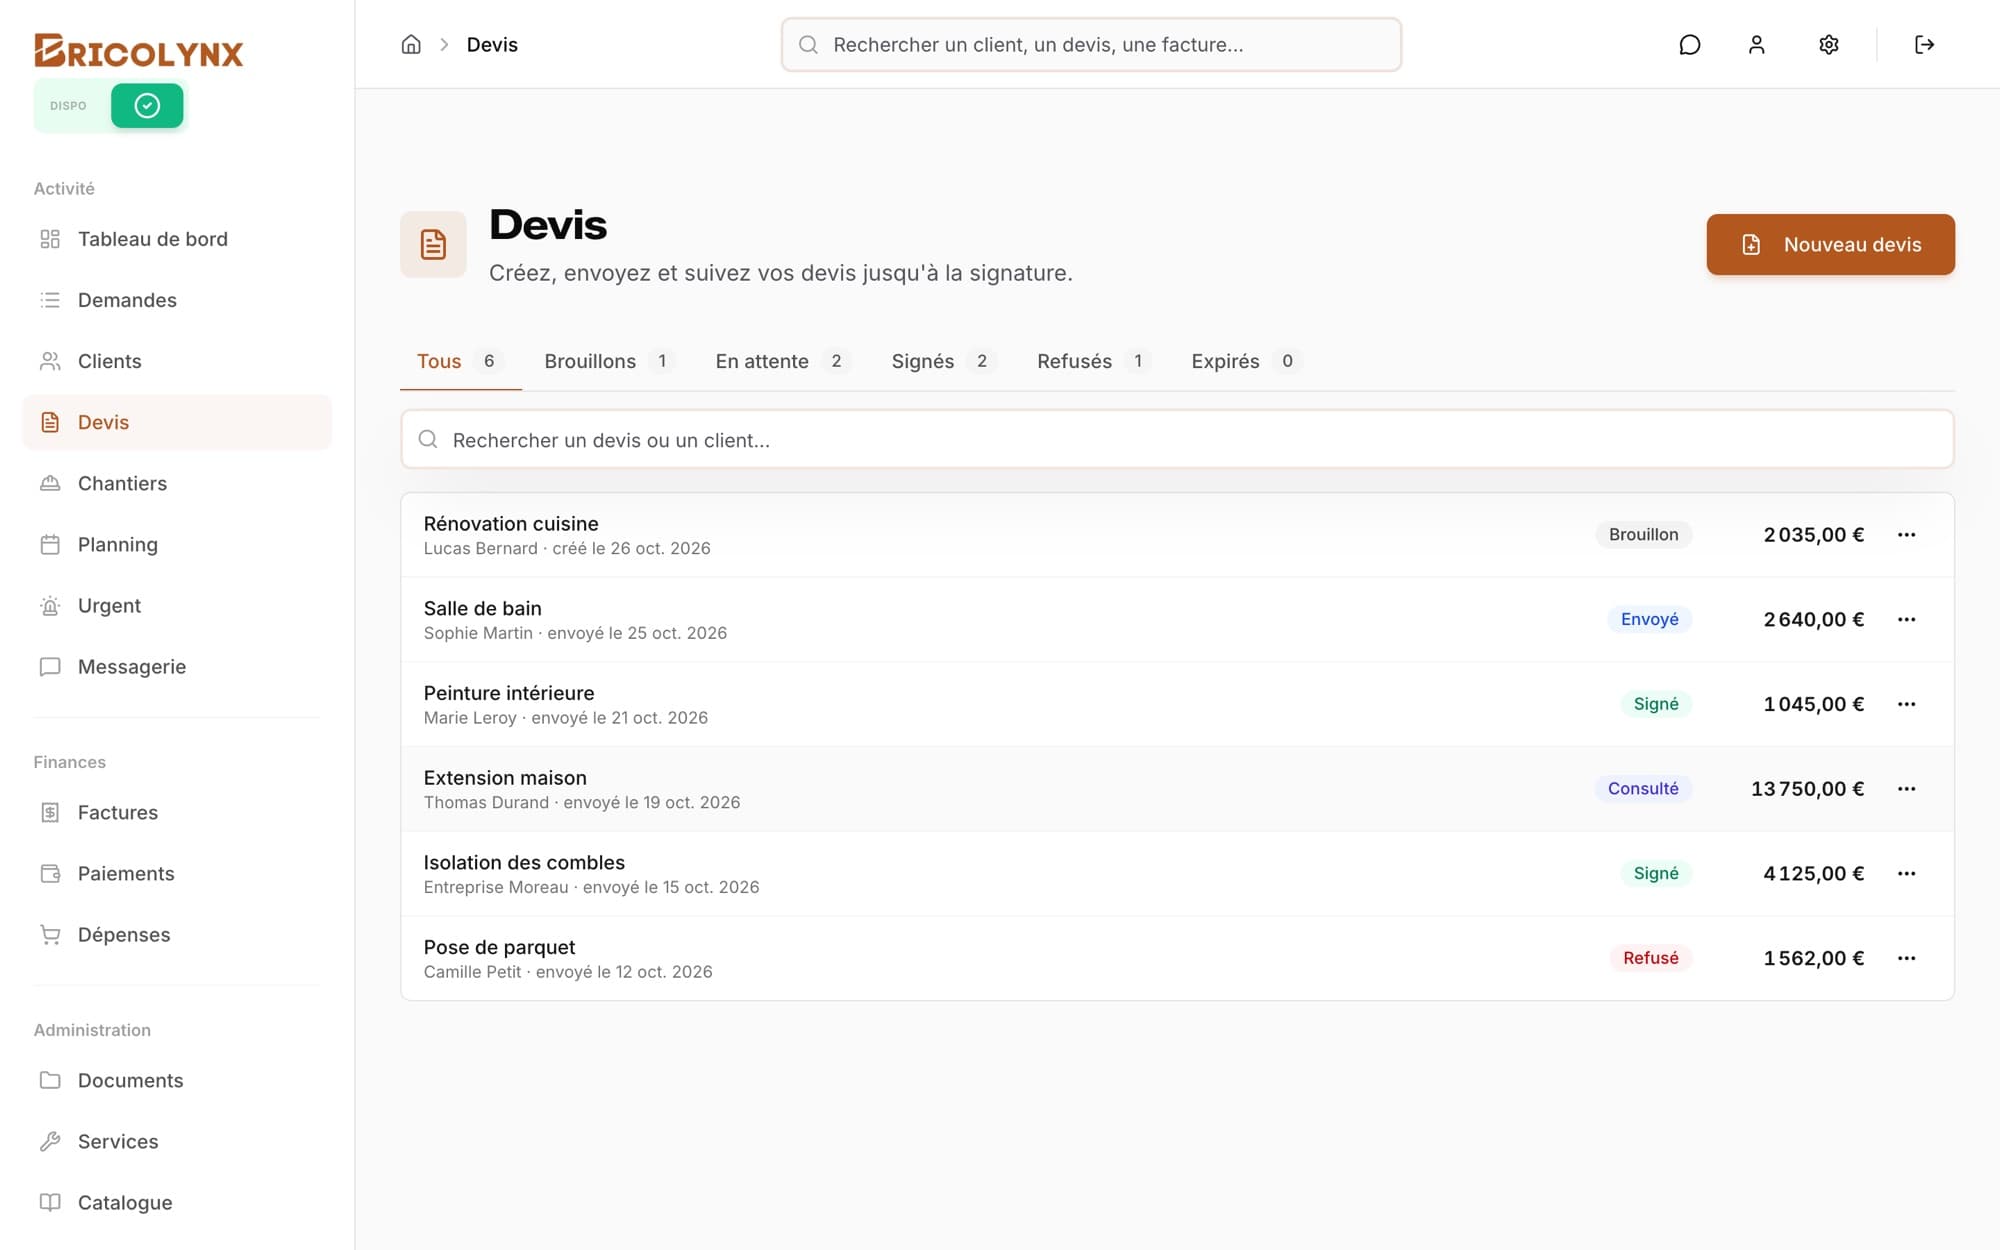This screenshot has width=2000, height=1250.
Task: Click the Bricolynx logo
Action: pyautogui.click(x=138, y=51)
